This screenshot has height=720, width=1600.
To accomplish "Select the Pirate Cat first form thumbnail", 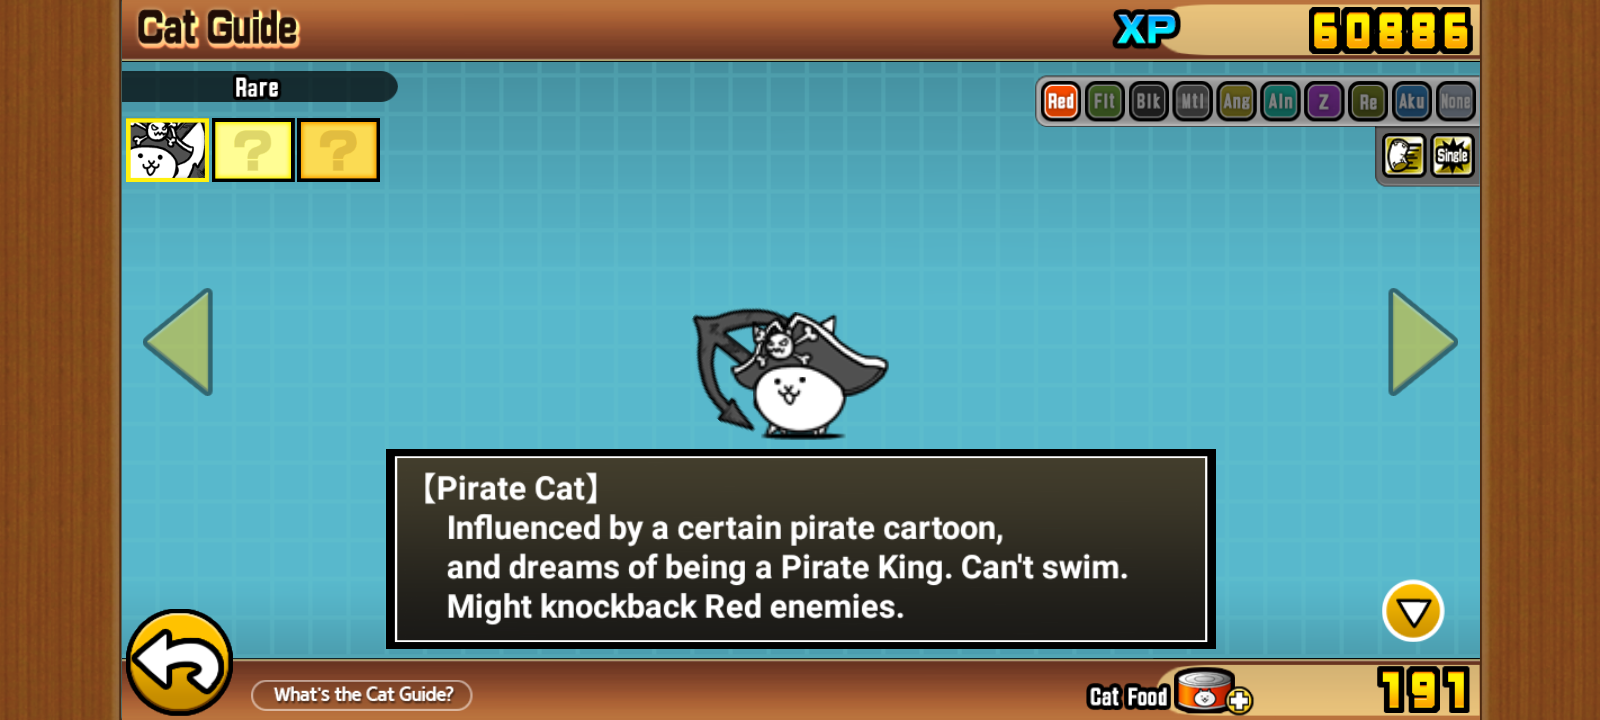I will click(167, 150).
